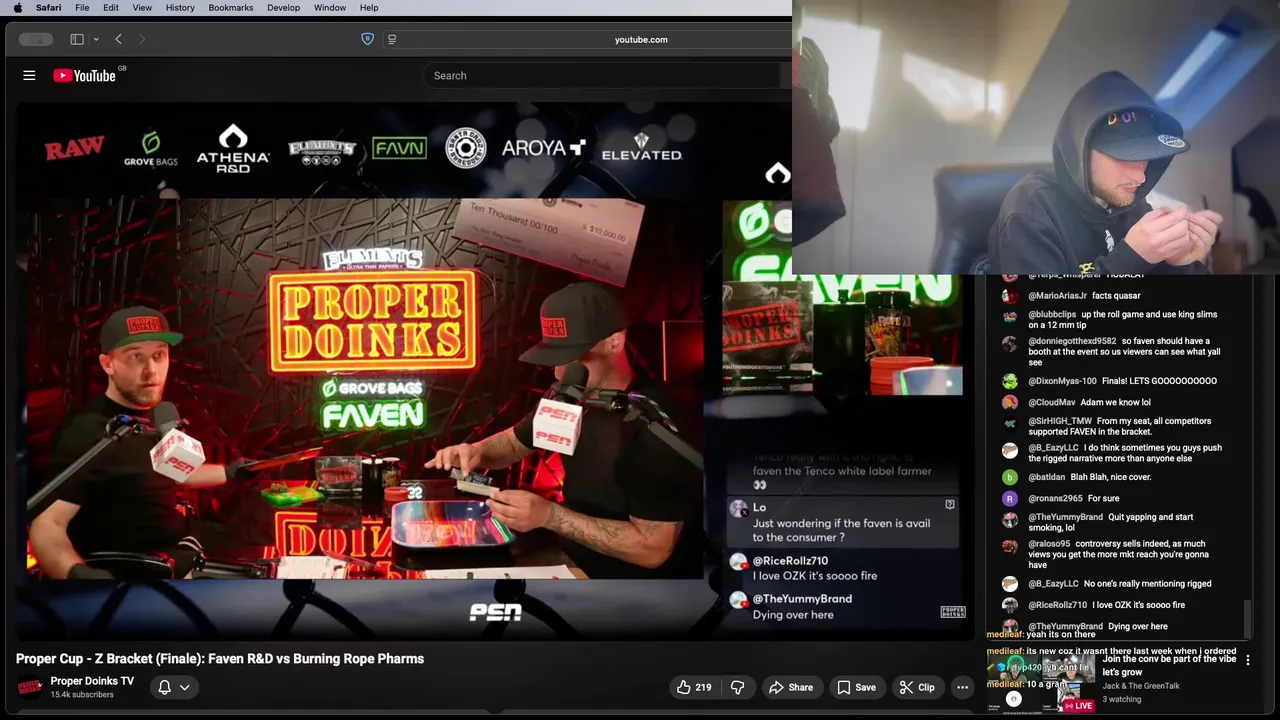Click @raloso95 avatar in chat
1280x720 pixels.
(x=1010, y=547)
